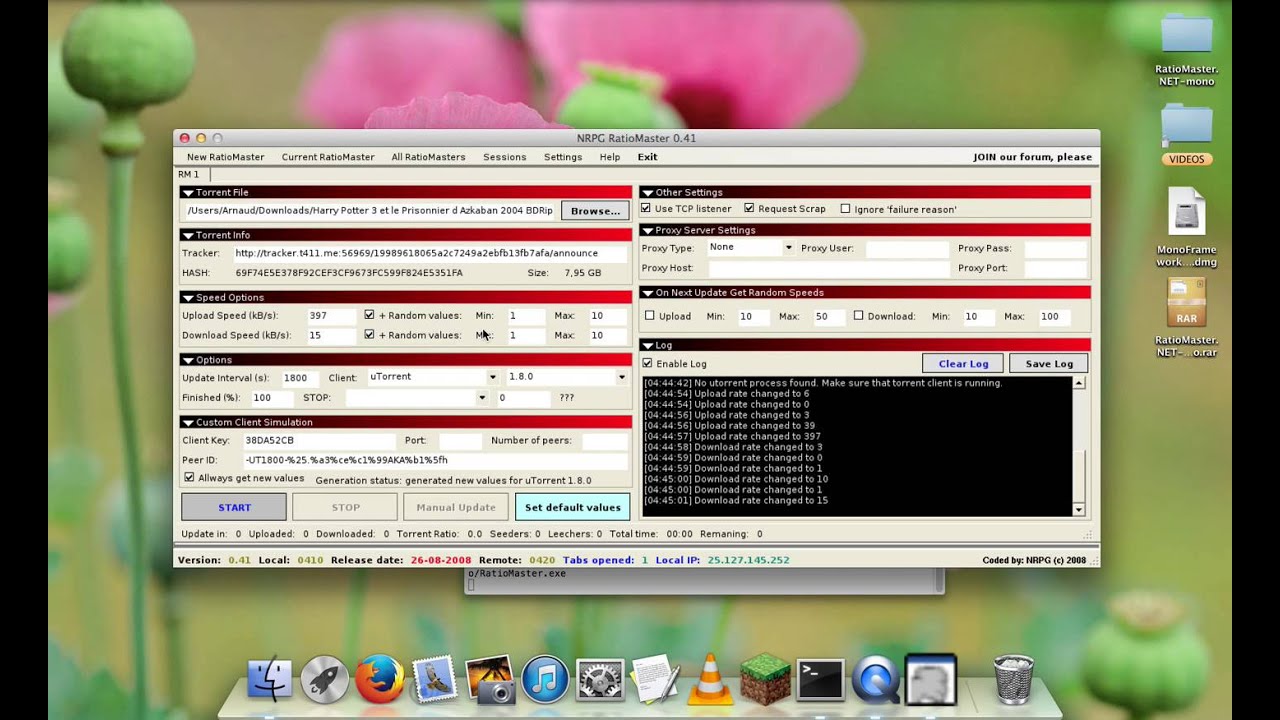Image resolution: width=1280 pixels, height=720 pixels.
Task: Collapse the Torrent File section
Action: tap(188, 192)
